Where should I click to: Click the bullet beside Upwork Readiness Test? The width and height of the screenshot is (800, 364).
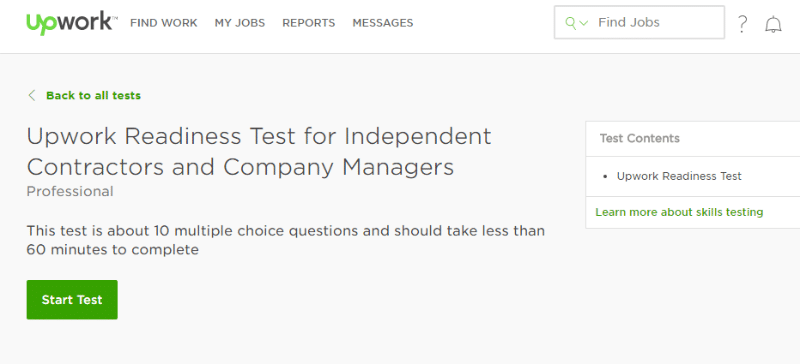tap(605, 177)
